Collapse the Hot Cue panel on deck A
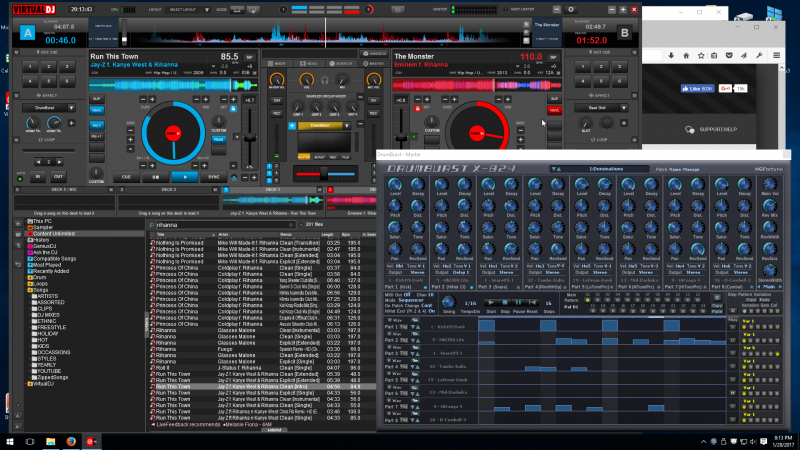The height and width of the screenshot is (450, 800). click(x=16, y=52)
